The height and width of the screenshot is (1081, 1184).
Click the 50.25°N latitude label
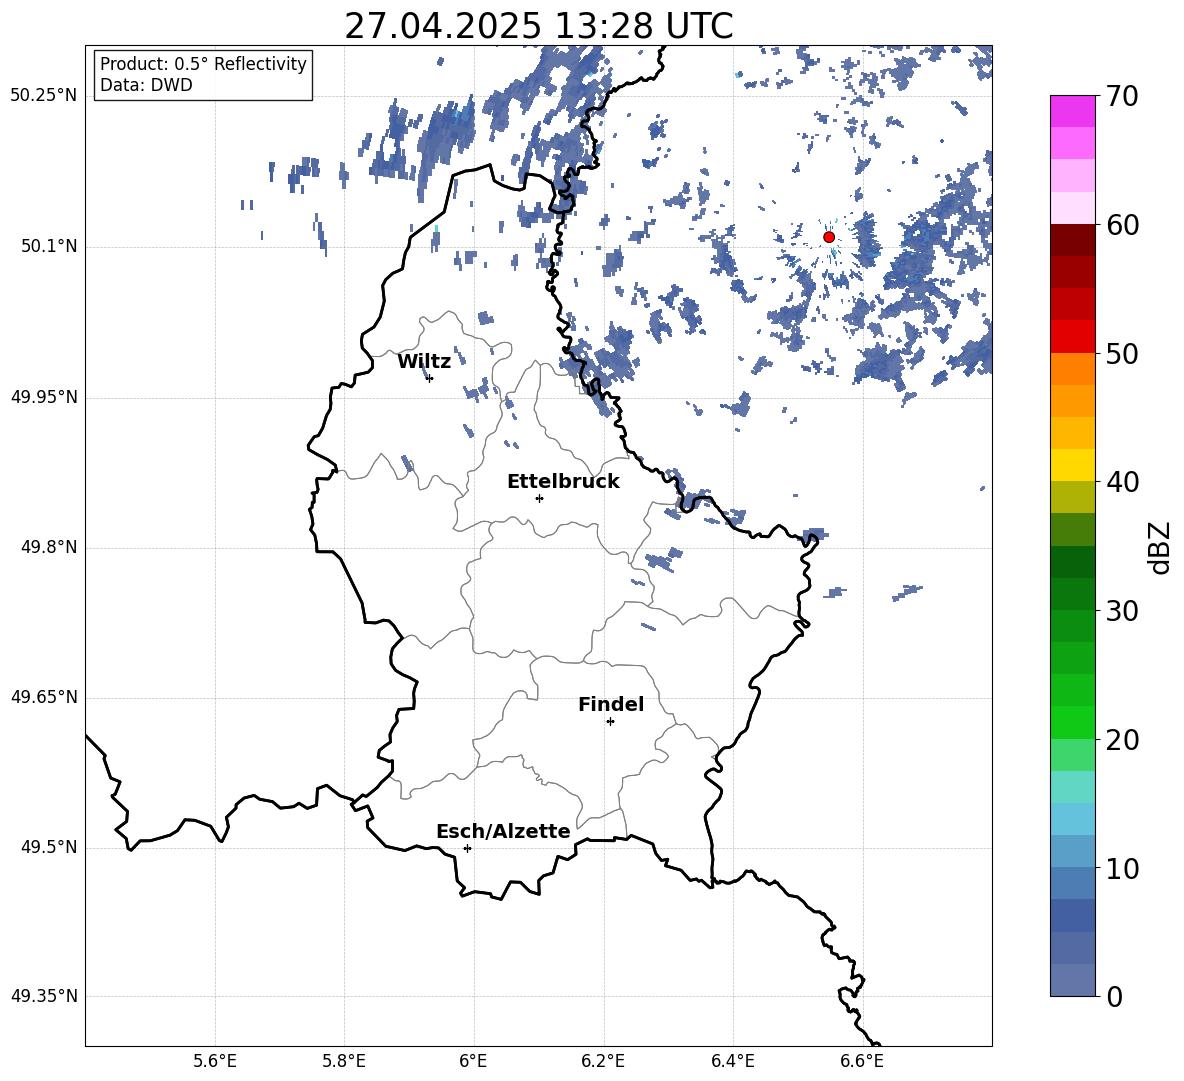pos(44,96)
